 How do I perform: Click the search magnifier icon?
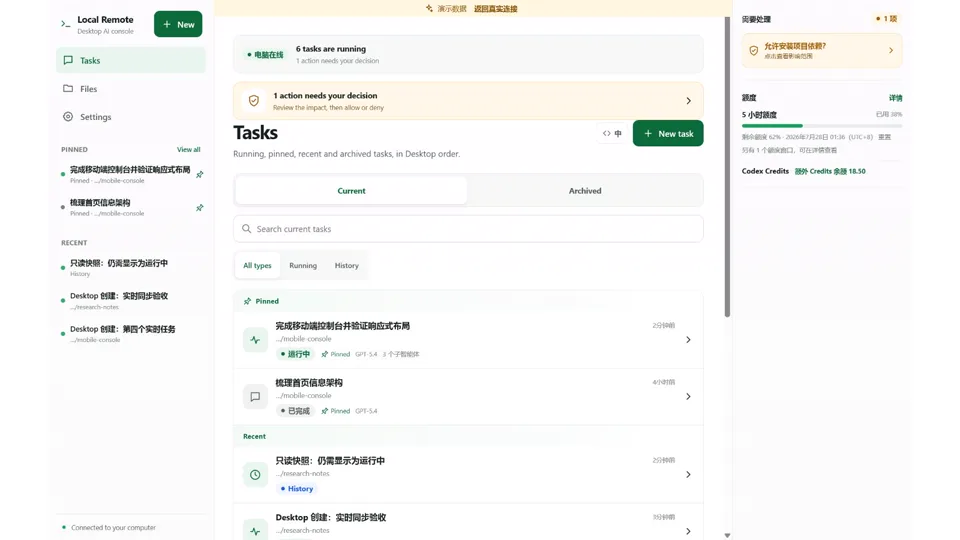247,228
